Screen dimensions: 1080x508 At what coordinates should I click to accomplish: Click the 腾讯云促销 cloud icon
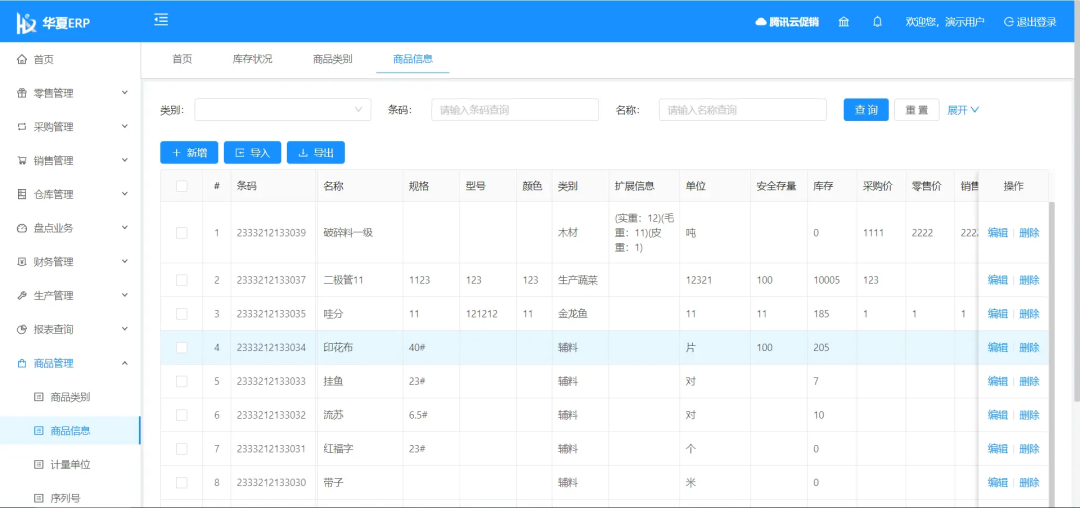[x=761, y=22]
